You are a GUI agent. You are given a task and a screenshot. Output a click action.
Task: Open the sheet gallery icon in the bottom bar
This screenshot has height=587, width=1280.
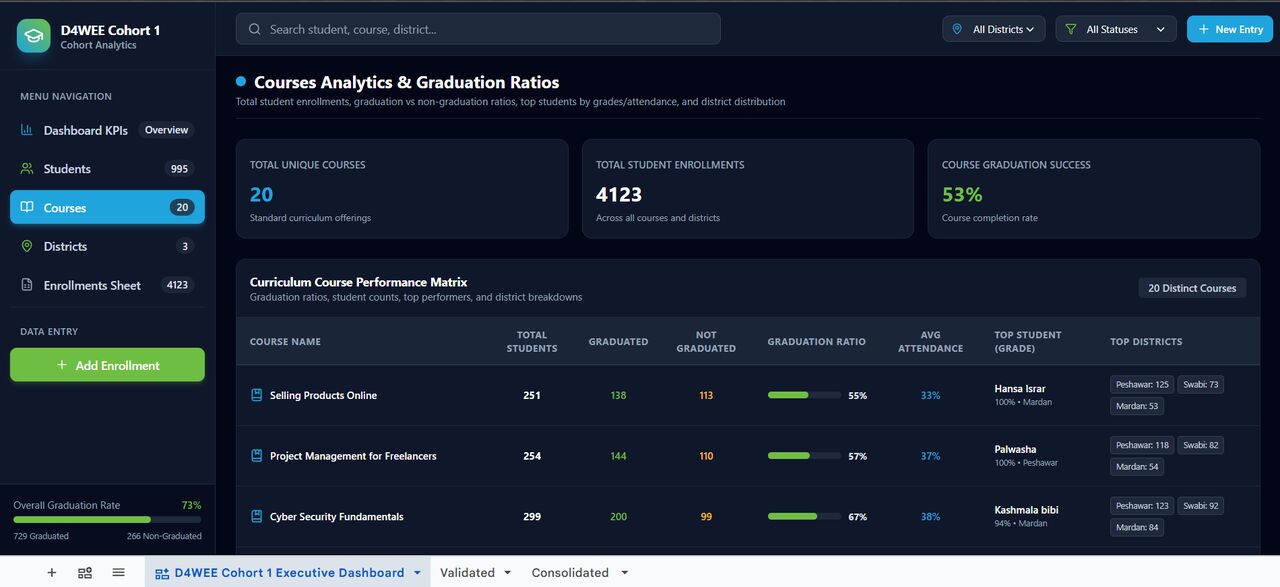coord(85,572)
